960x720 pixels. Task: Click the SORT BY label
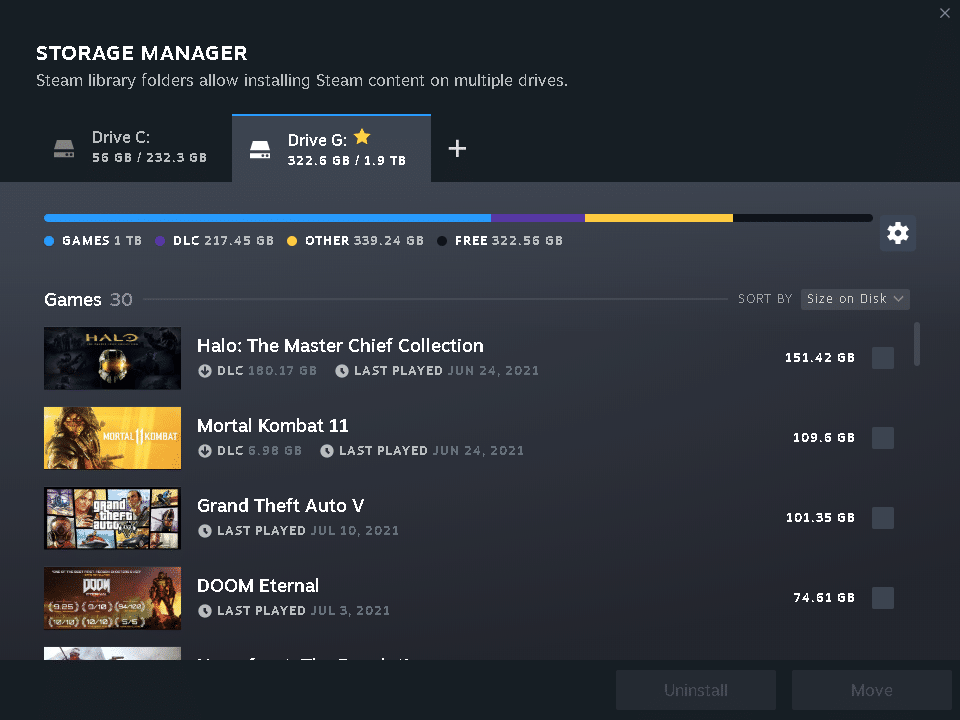click(x=765, y=299)
